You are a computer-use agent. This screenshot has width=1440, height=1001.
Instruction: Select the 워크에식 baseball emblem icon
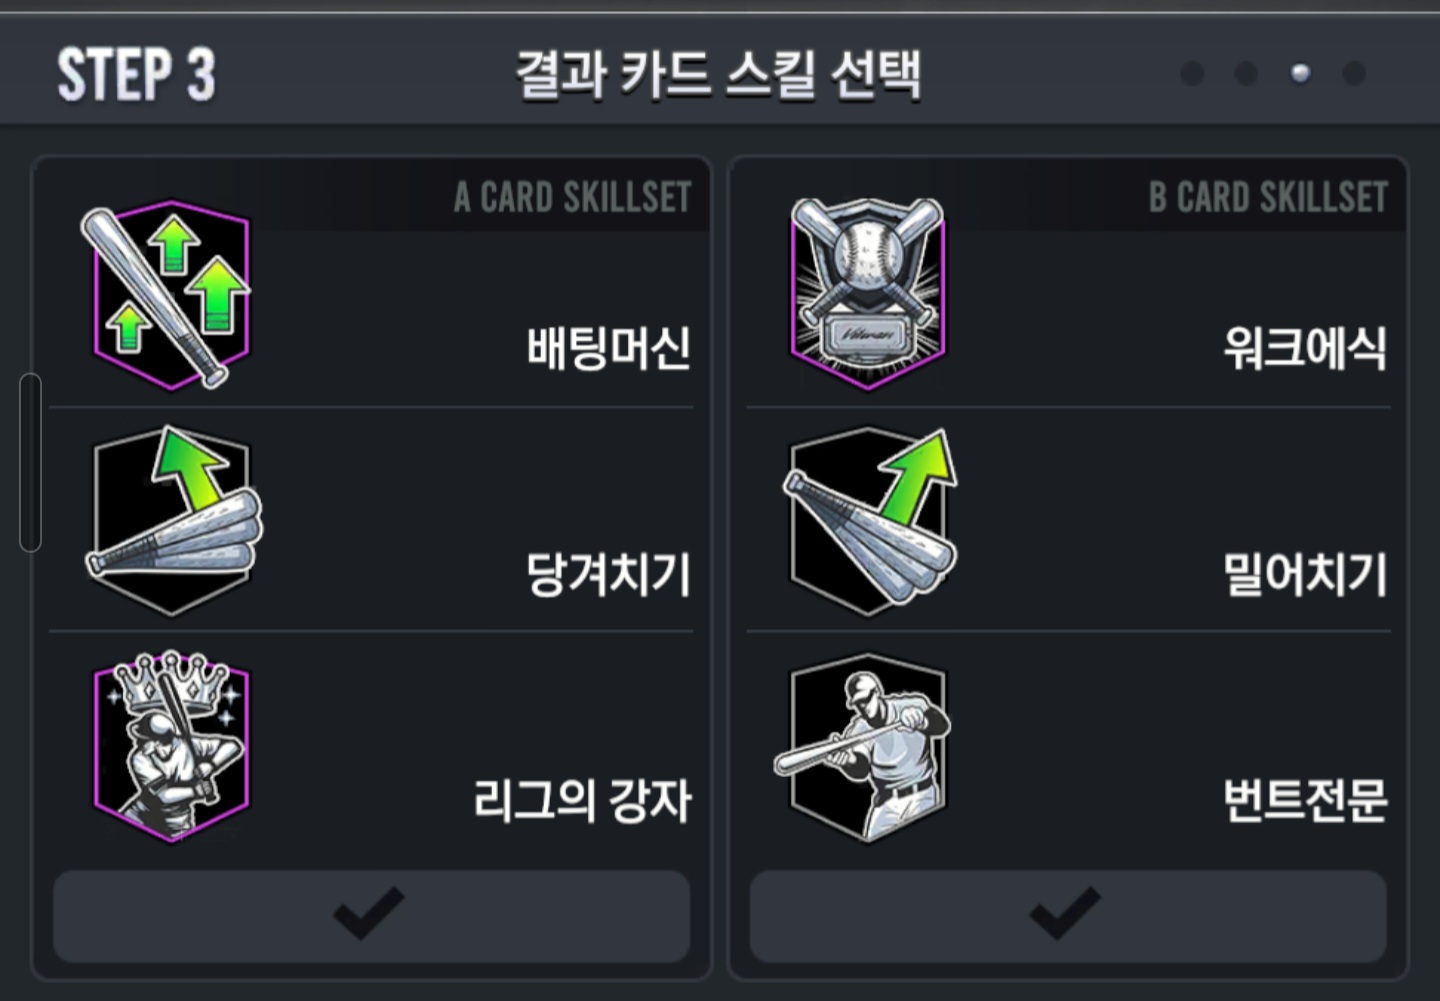pos(867,293)
